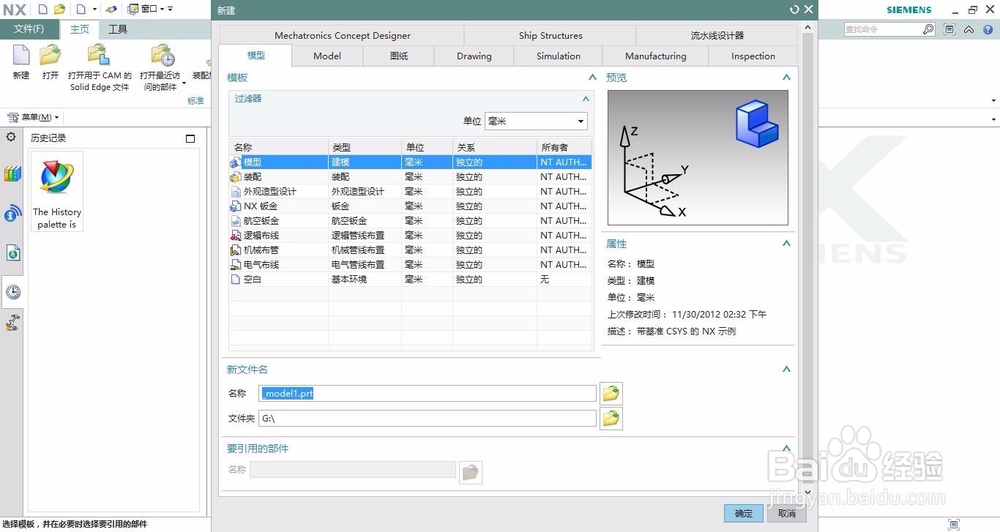Open the Roles icon in sidebar
Viewport: 1000px width, 532px height.
point(13,323)
